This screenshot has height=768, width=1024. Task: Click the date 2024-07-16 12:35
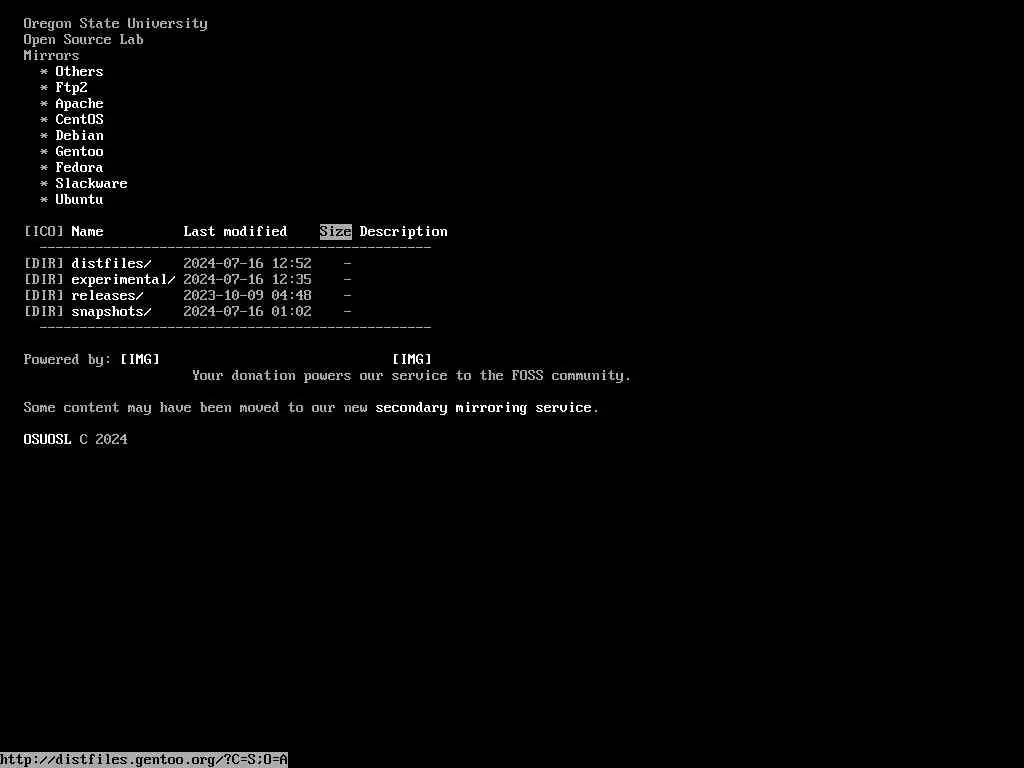point(248,280)
